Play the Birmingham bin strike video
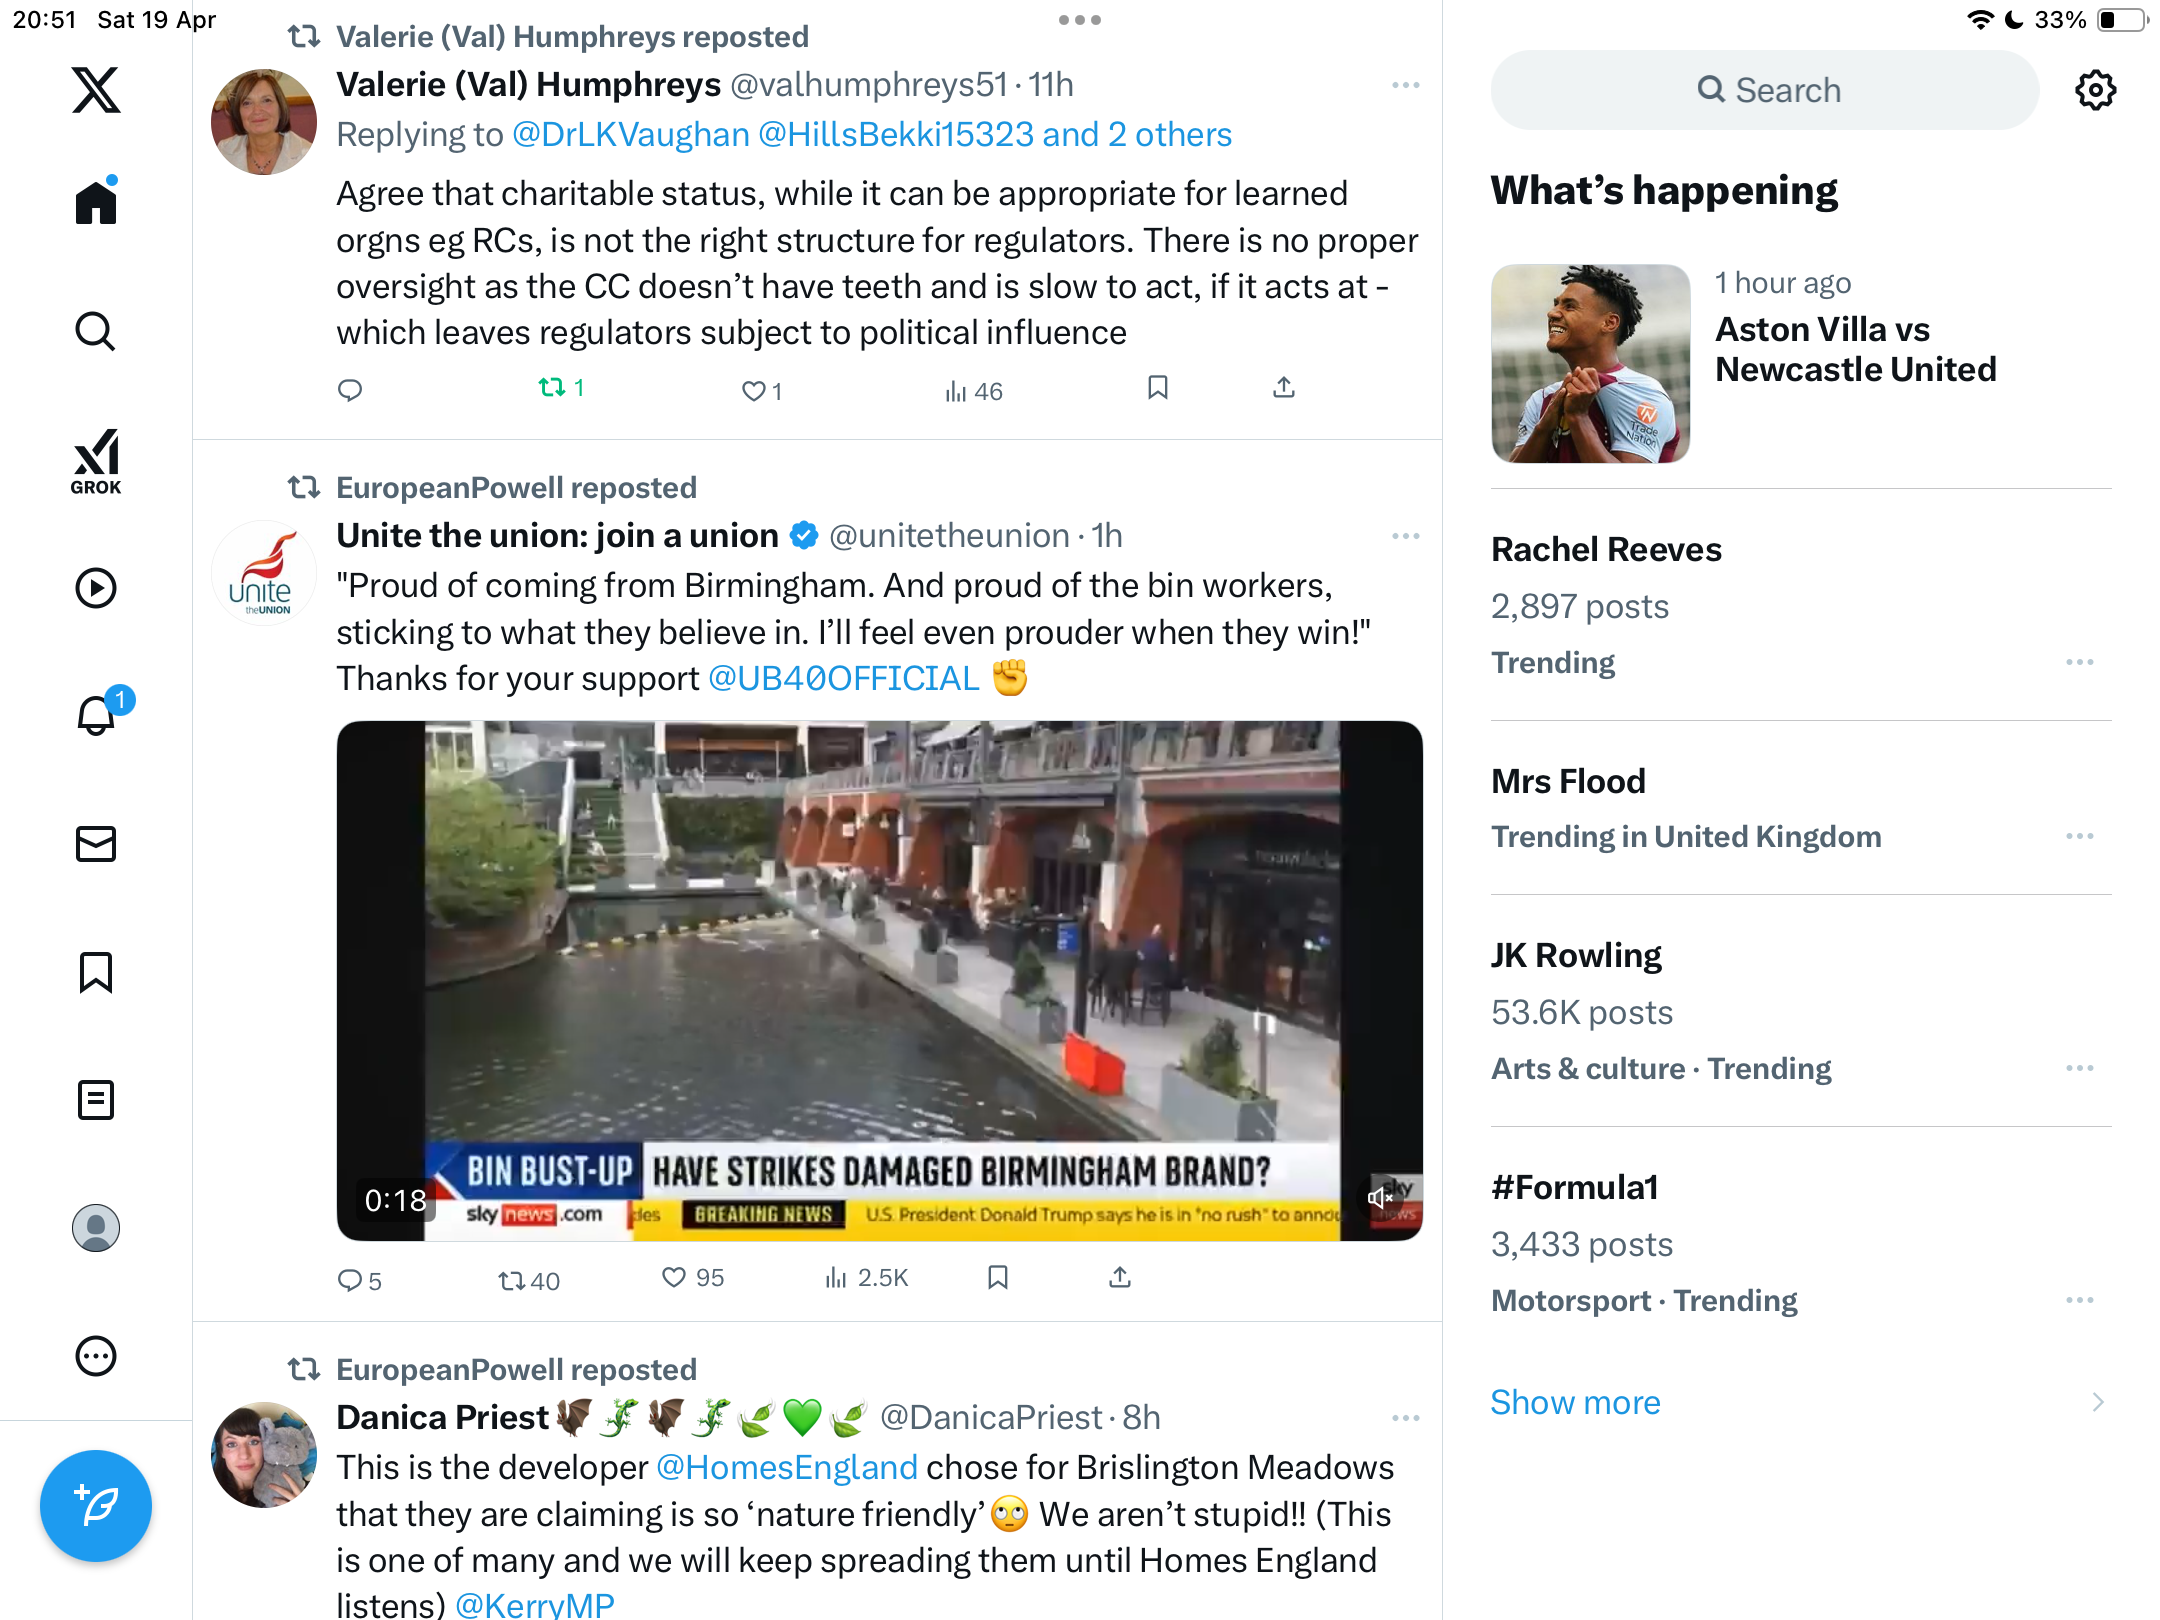2160x1620 pixels. 879,980
